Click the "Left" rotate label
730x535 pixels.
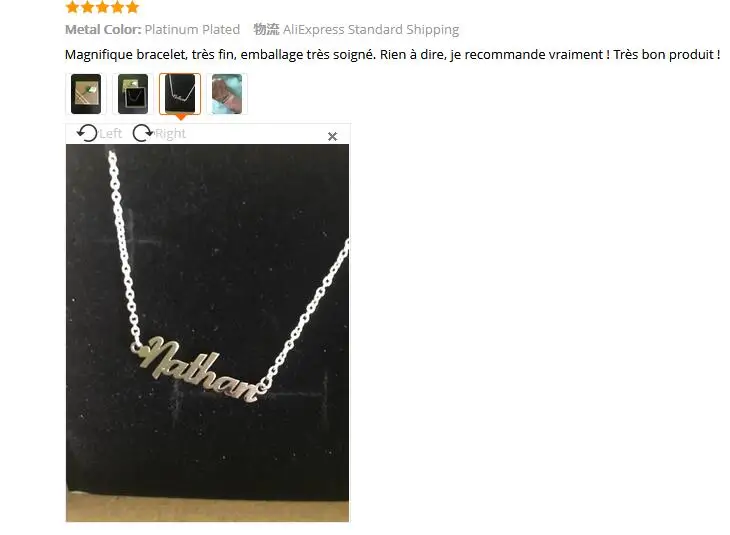[110, 134]
